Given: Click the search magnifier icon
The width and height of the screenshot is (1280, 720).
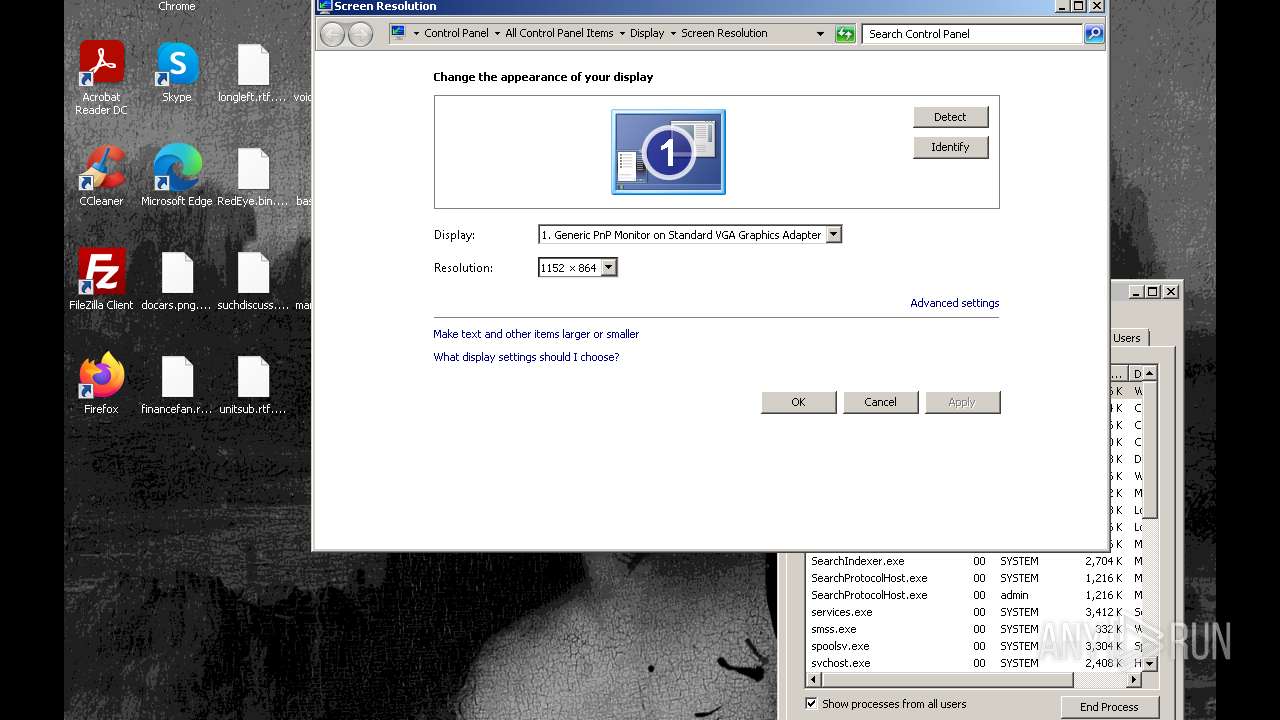Looking at the screenshot, I should click(x=1094, y=34).
